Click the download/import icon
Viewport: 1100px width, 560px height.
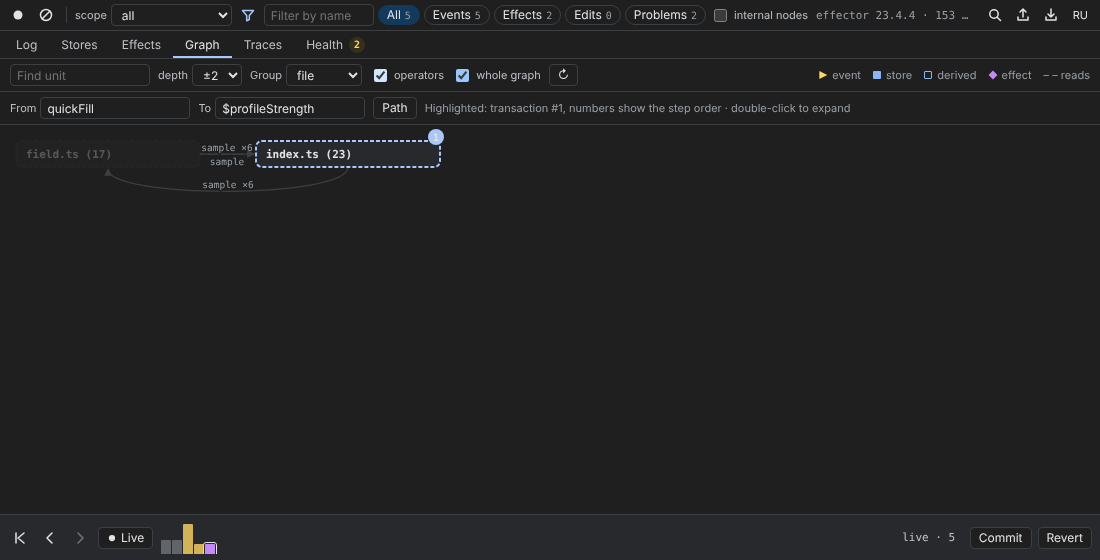point(1051,15)
